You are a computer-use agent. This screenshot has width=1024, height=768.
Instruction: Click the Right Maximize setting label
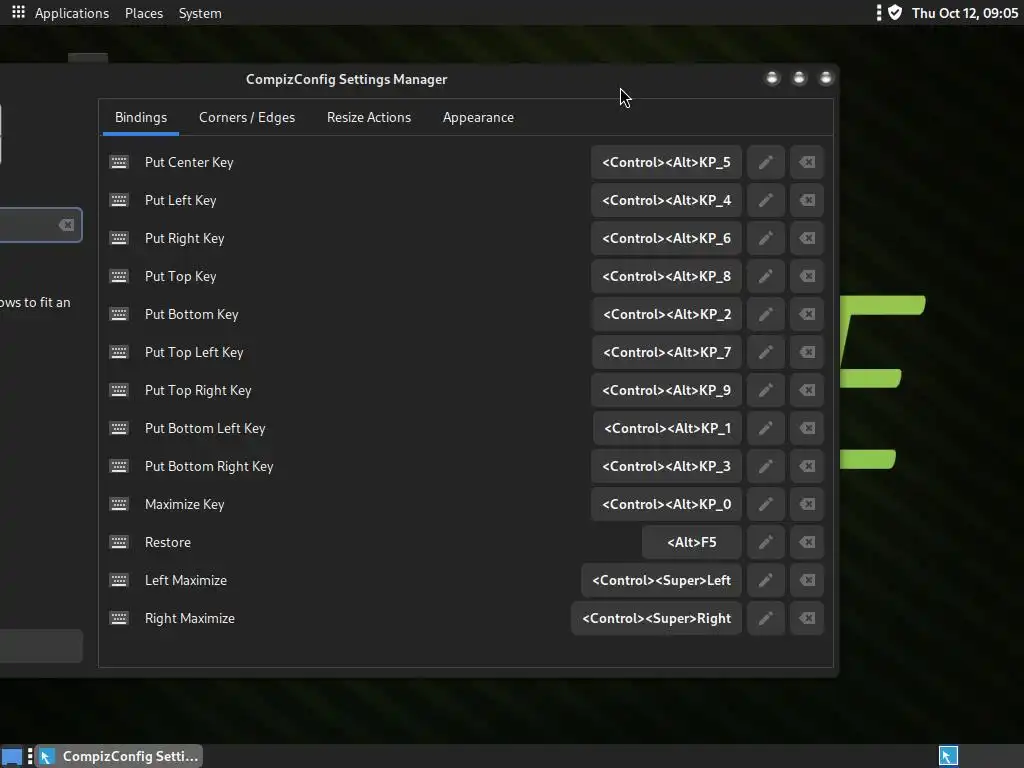pos(189,618)
